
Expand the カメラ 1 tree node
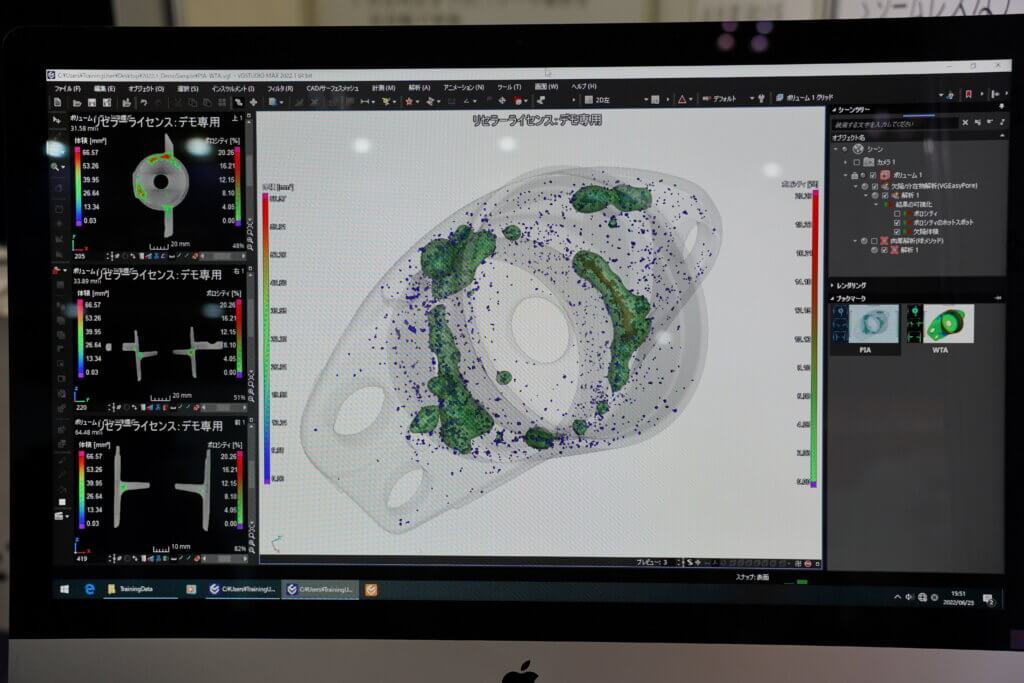(x=846, y=162)
